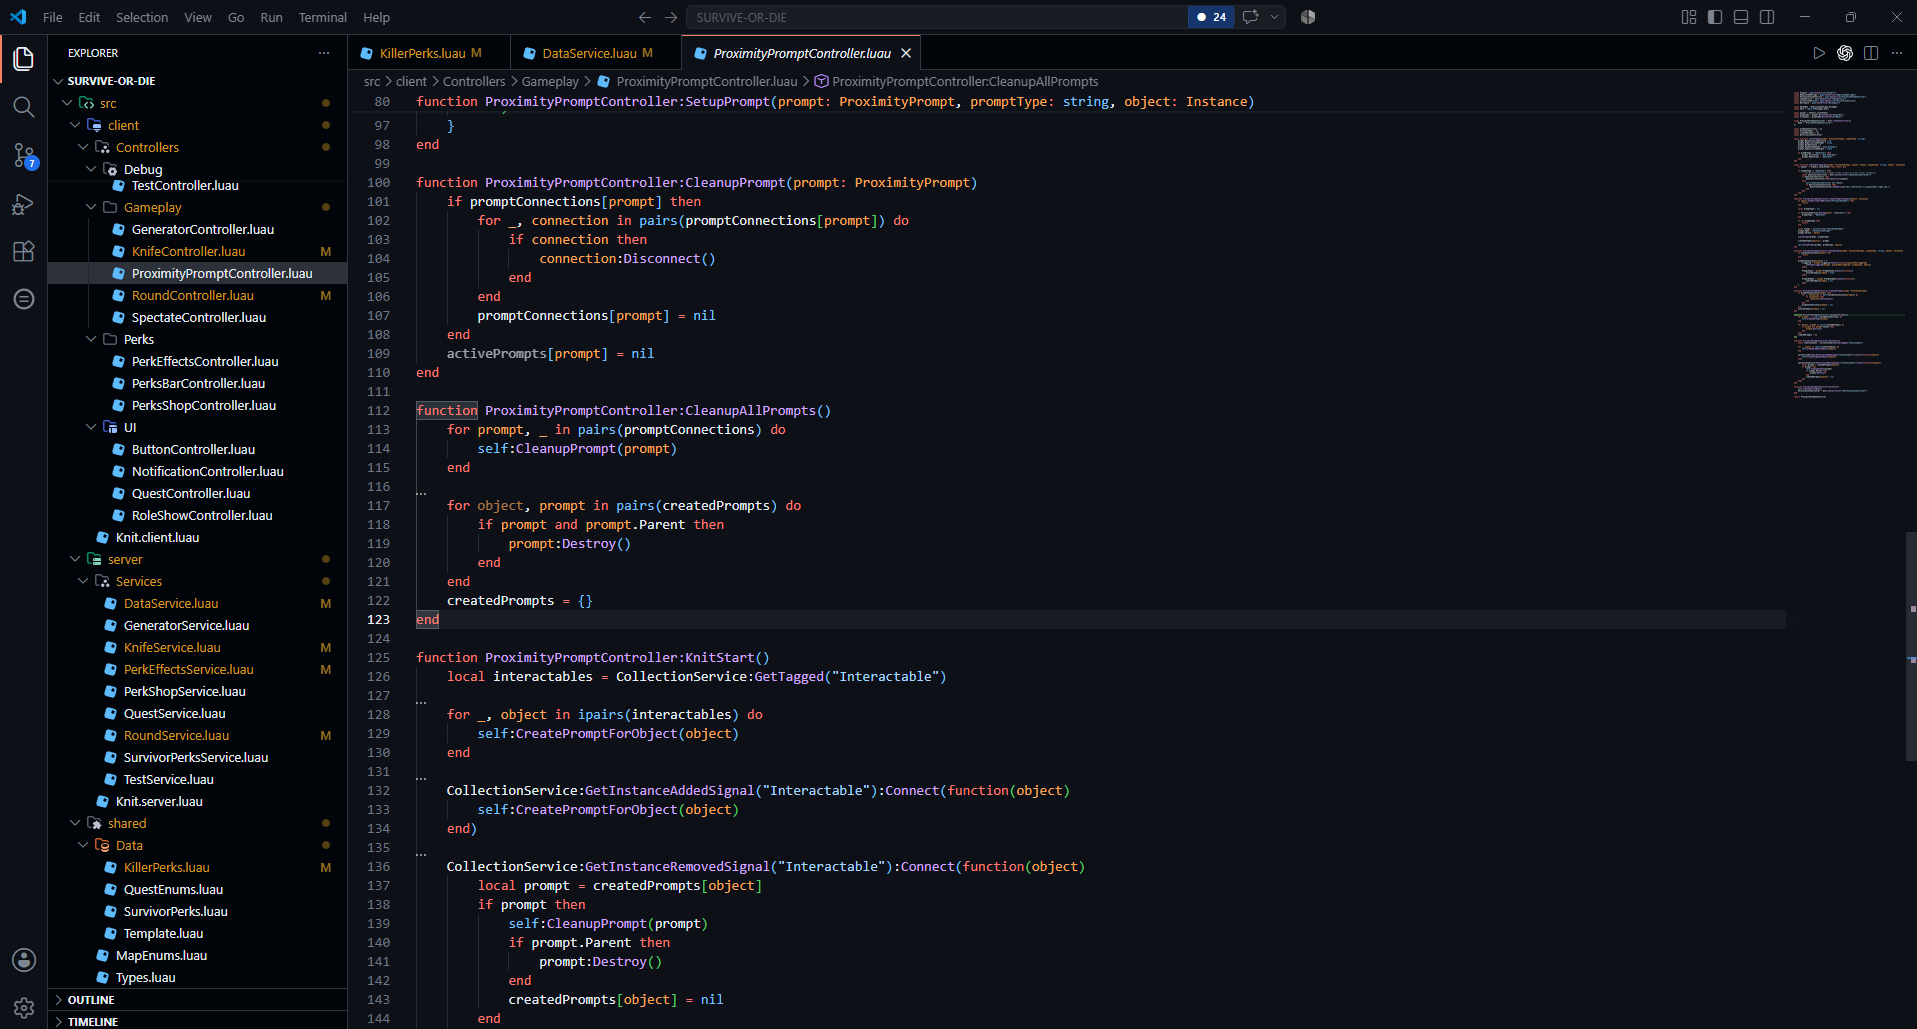This screenshot has height=1029, width=1917.
Task: Open the Selection menu
Action: click(142, 17)
